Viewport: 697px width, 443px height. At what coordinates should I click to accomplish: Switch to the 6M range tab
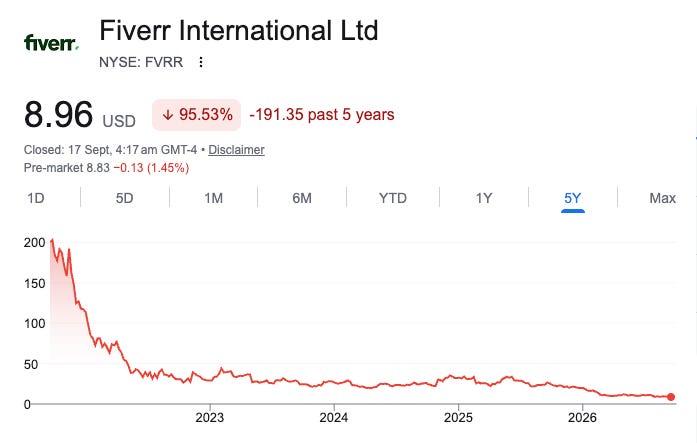[302, 198]
